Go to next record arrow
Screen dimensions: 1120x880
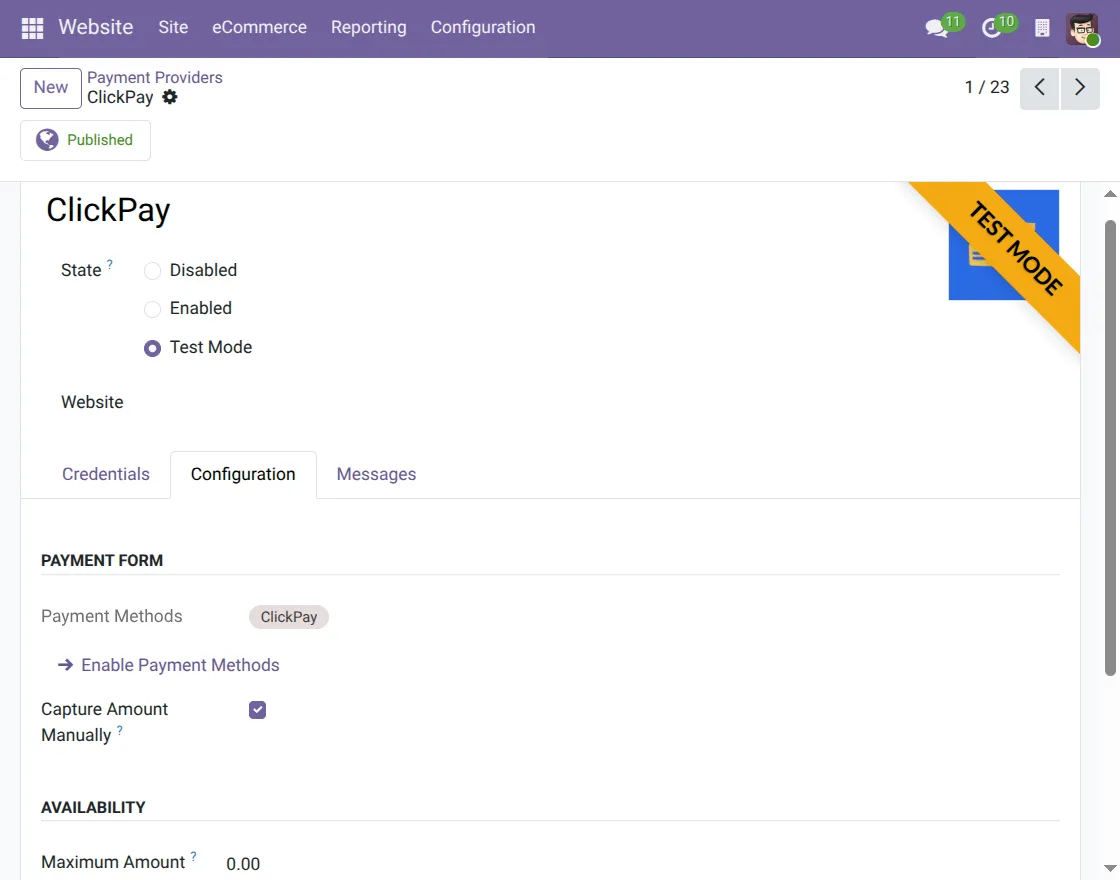click(1080, 88)
